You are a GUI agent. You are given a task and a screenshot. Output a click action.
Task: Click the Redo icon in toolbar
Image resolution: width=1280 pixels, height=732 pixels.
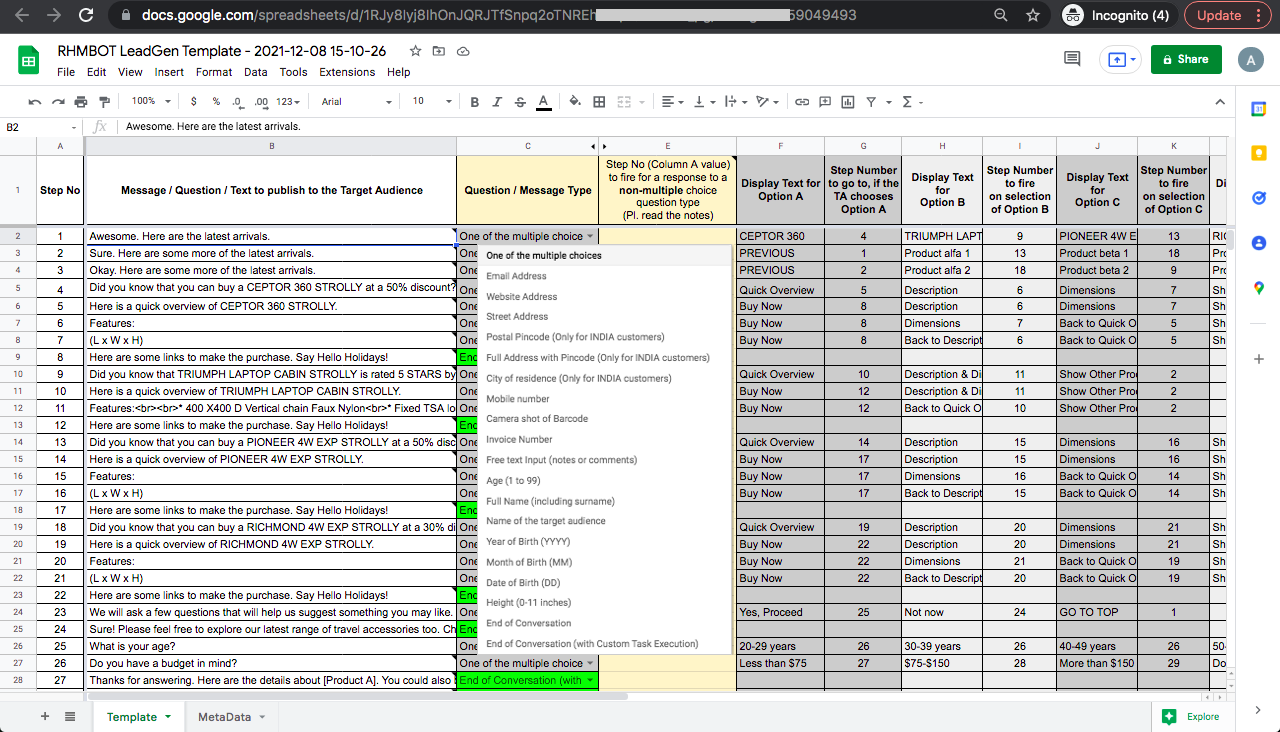click(58, 101)
